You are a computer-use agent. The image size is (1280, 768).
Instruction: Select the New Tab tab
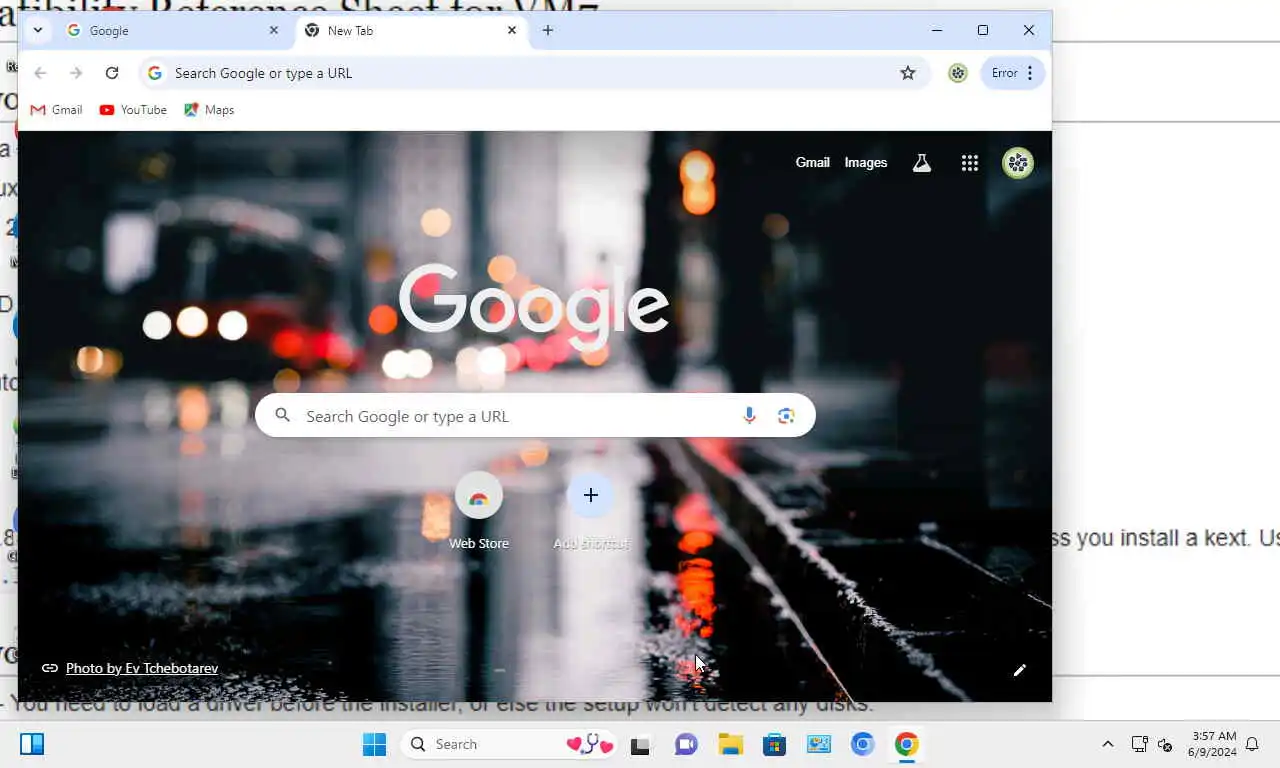pos(412,31)
